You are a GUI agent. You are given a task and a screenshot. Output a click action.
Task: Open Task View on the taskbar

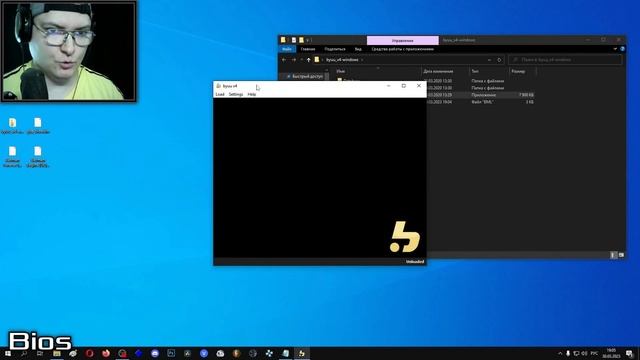[40, 353]
